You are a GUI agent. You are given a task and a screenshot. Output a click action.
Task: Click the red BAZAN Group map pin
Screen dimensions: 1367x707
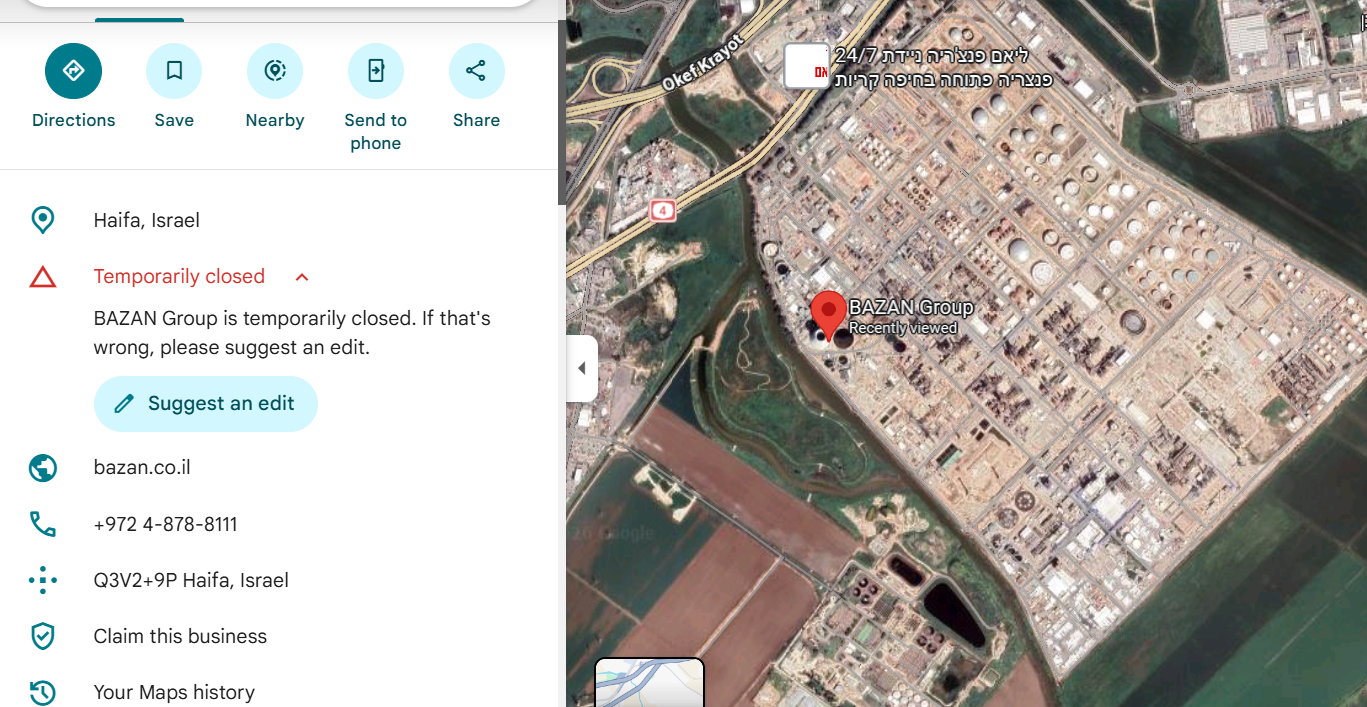(828, 316)
